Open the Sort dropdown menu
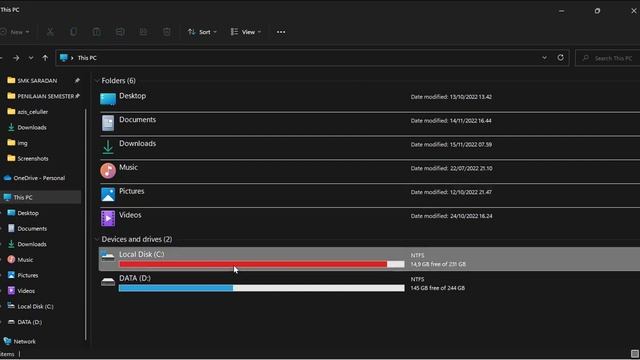 [x=202, y=32]
